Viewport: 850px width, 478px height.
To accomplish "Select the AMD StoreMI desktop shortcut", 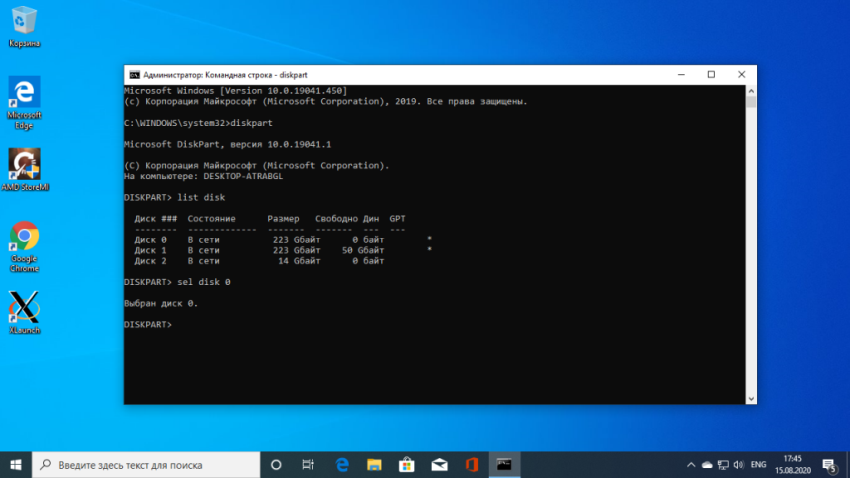I will pos(24,166).
